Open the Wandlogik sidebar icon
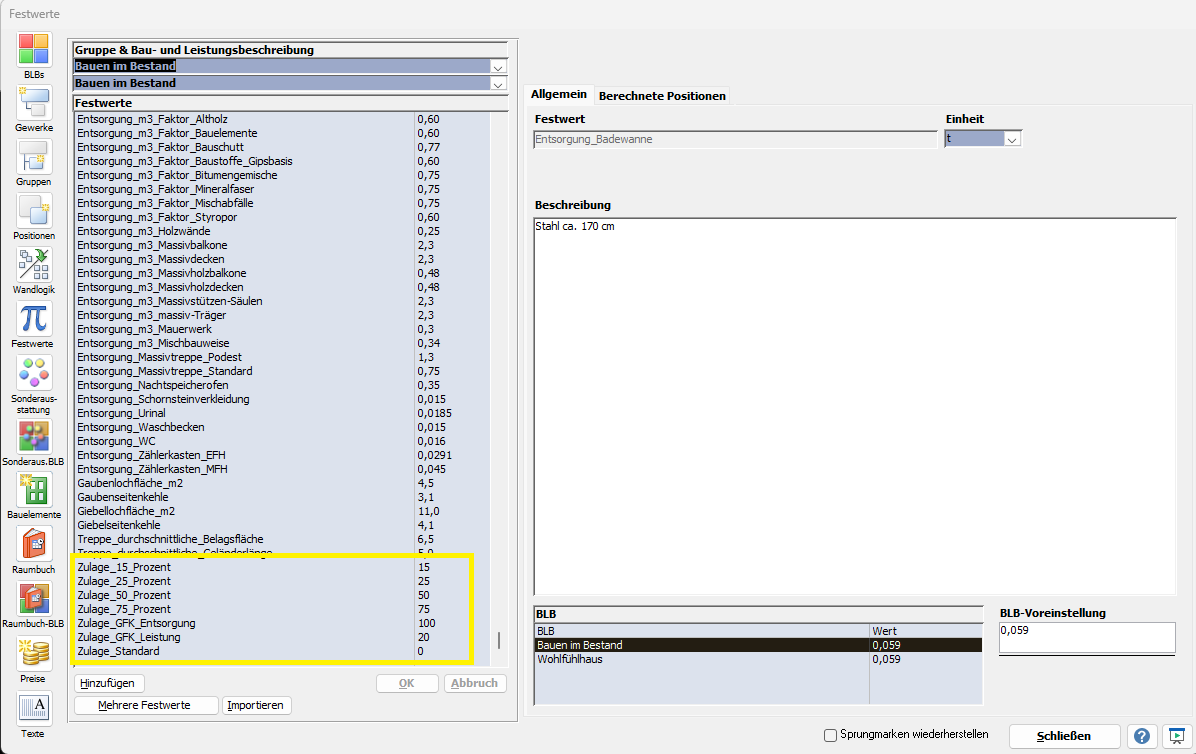The width and height of the screenshot is (1196, 754). [34, 265]
